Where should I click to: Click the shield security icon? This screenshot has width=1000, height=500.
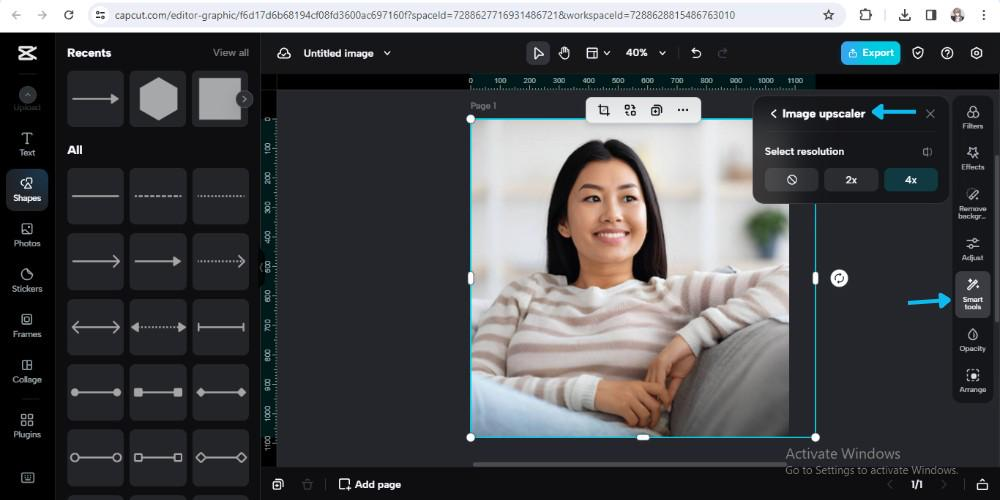pyautogui.click(x=918, y=53)
